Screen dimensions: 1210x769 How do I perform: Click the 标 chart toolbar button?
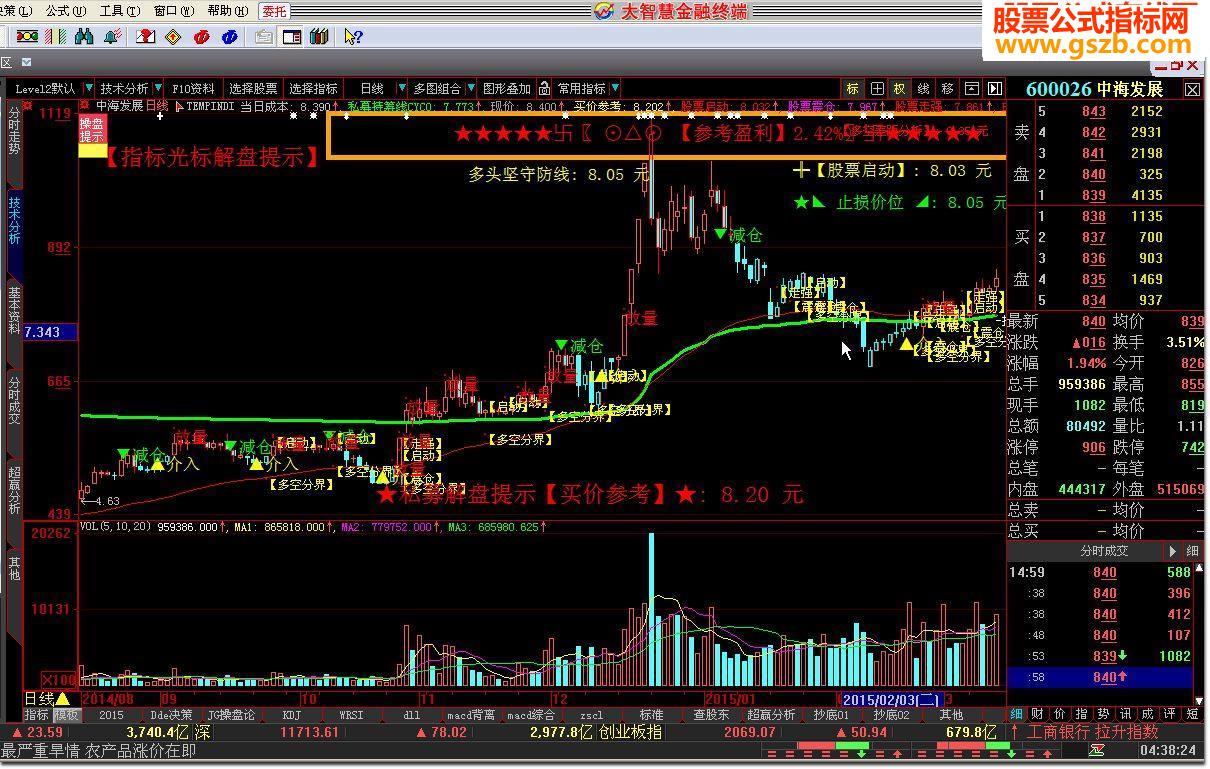tap(853, 88)
